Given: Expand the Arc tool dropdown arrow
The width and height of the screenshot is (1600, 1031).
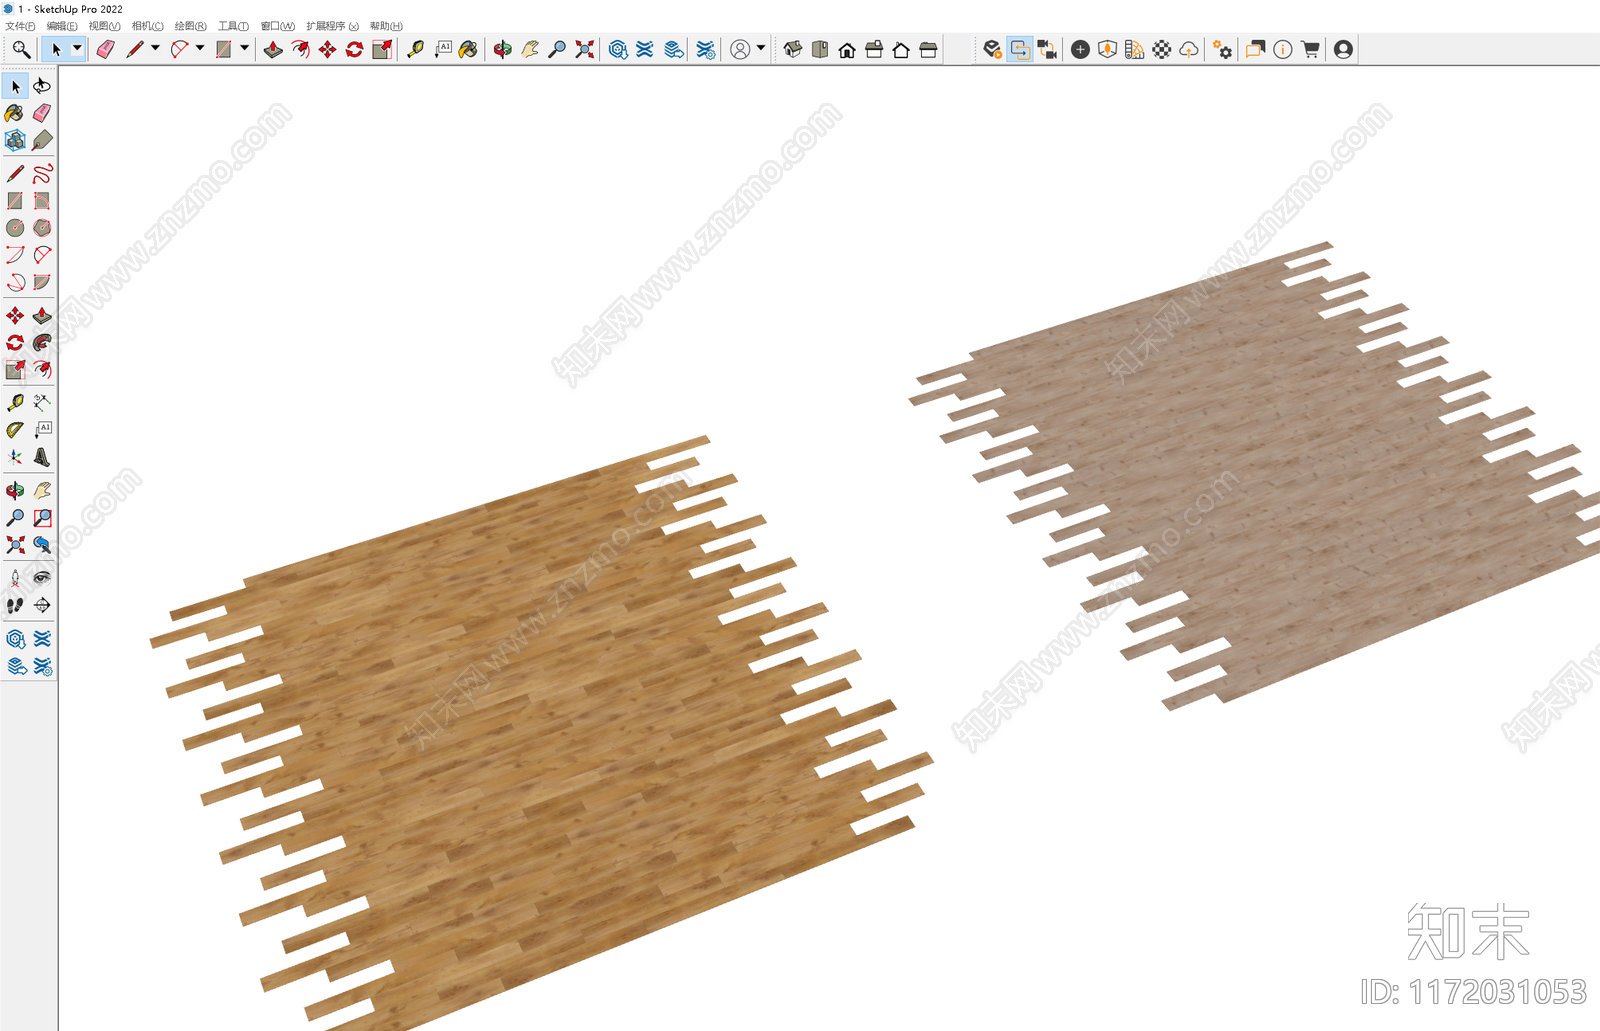Looking at the screenshot, I should (x=200, y=48).
